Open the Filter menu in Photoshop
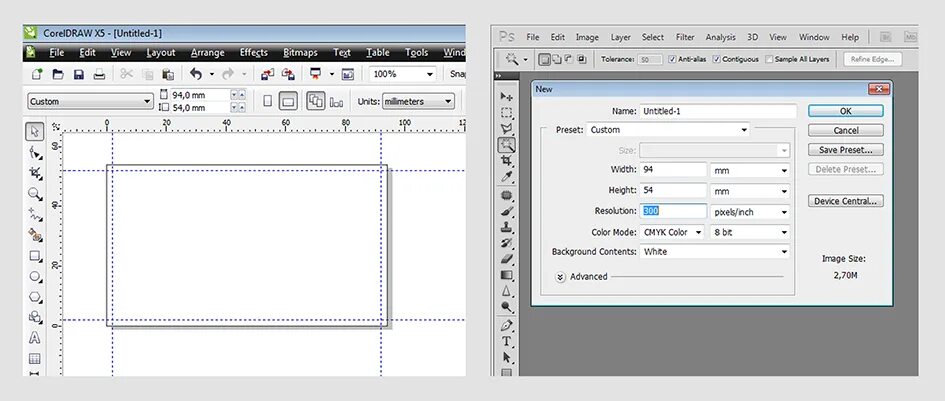Screen dimensions: 945x401 pyautogui.click(x=685, y=37)
